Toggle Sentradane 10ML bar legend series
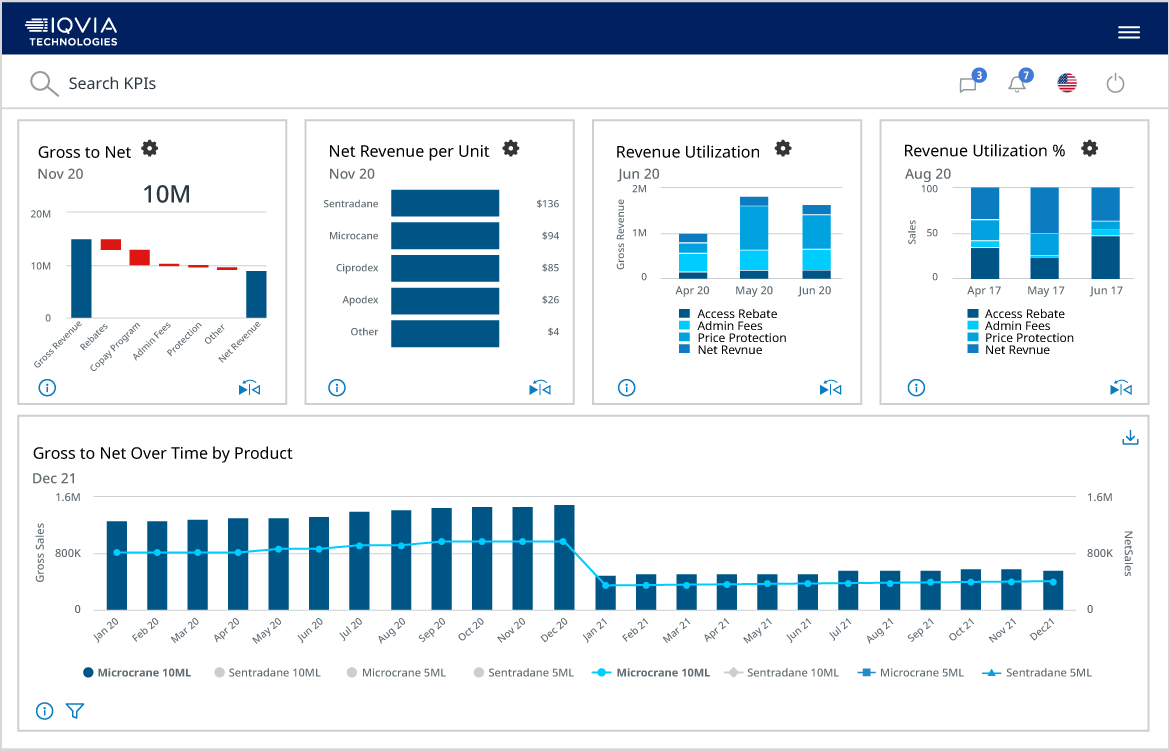The image size is (1170, 751). [268, 673]
